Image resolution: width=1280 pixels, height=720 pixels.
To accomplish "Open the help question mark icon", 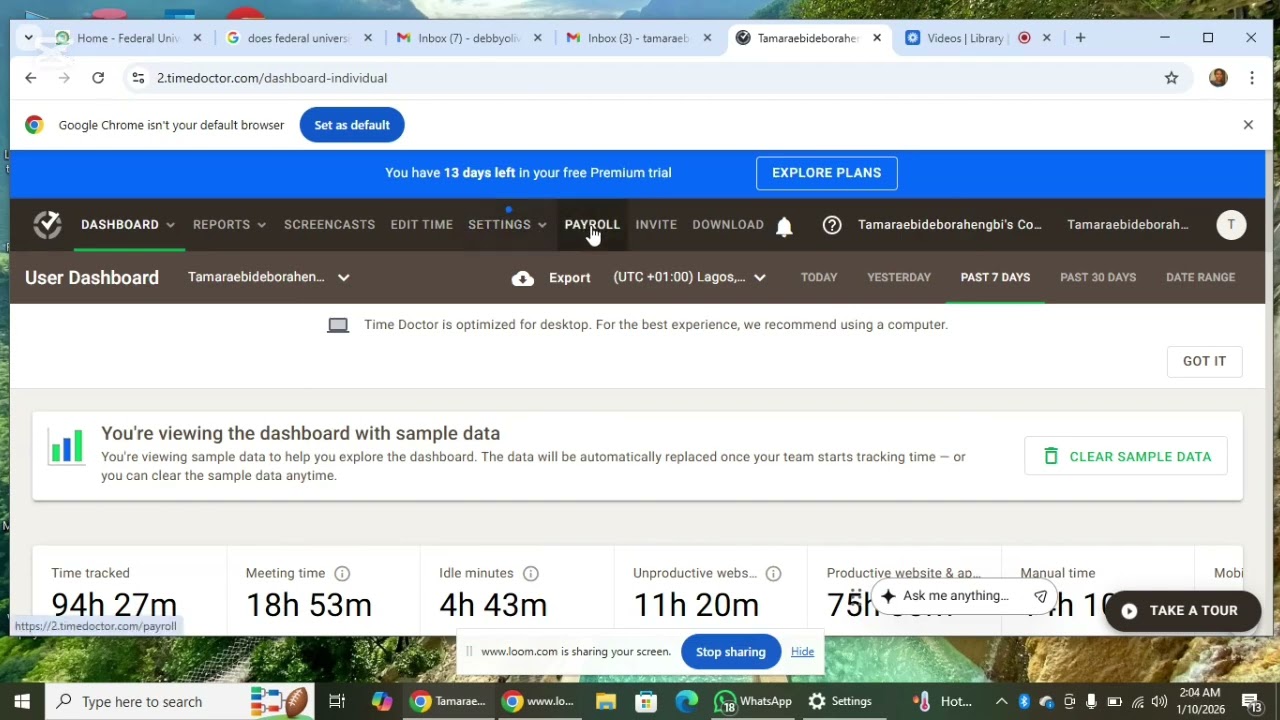I will pos(832,225).
